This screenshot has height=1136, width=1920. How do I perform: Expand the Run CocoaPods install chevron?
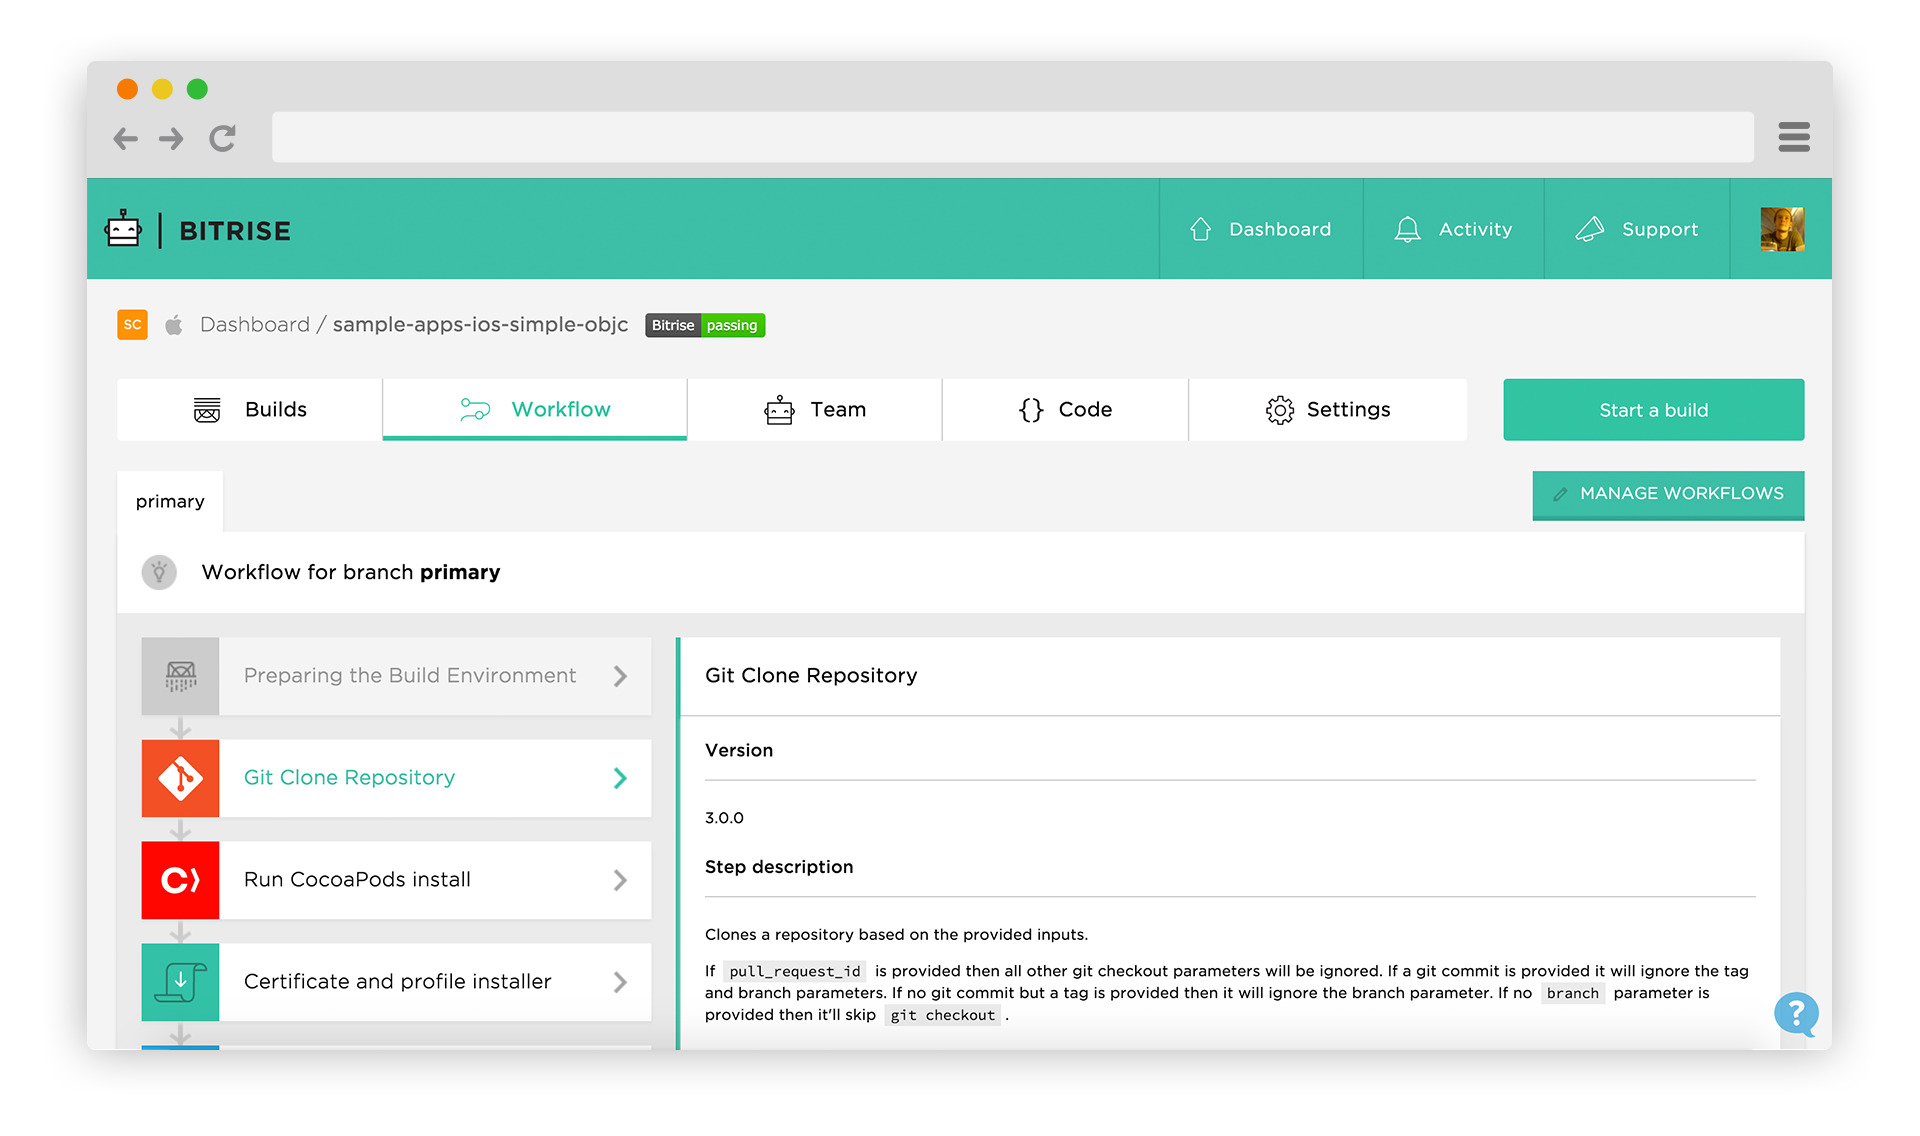[x=620, y=880]
